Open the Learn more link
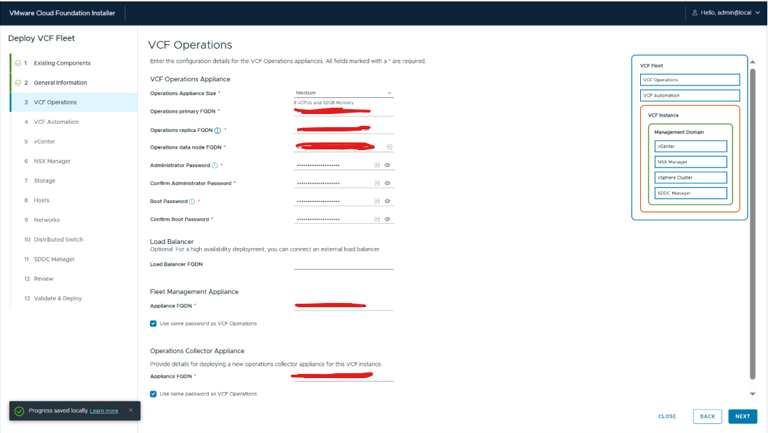The image size is (768, 433). click(104, 411)
